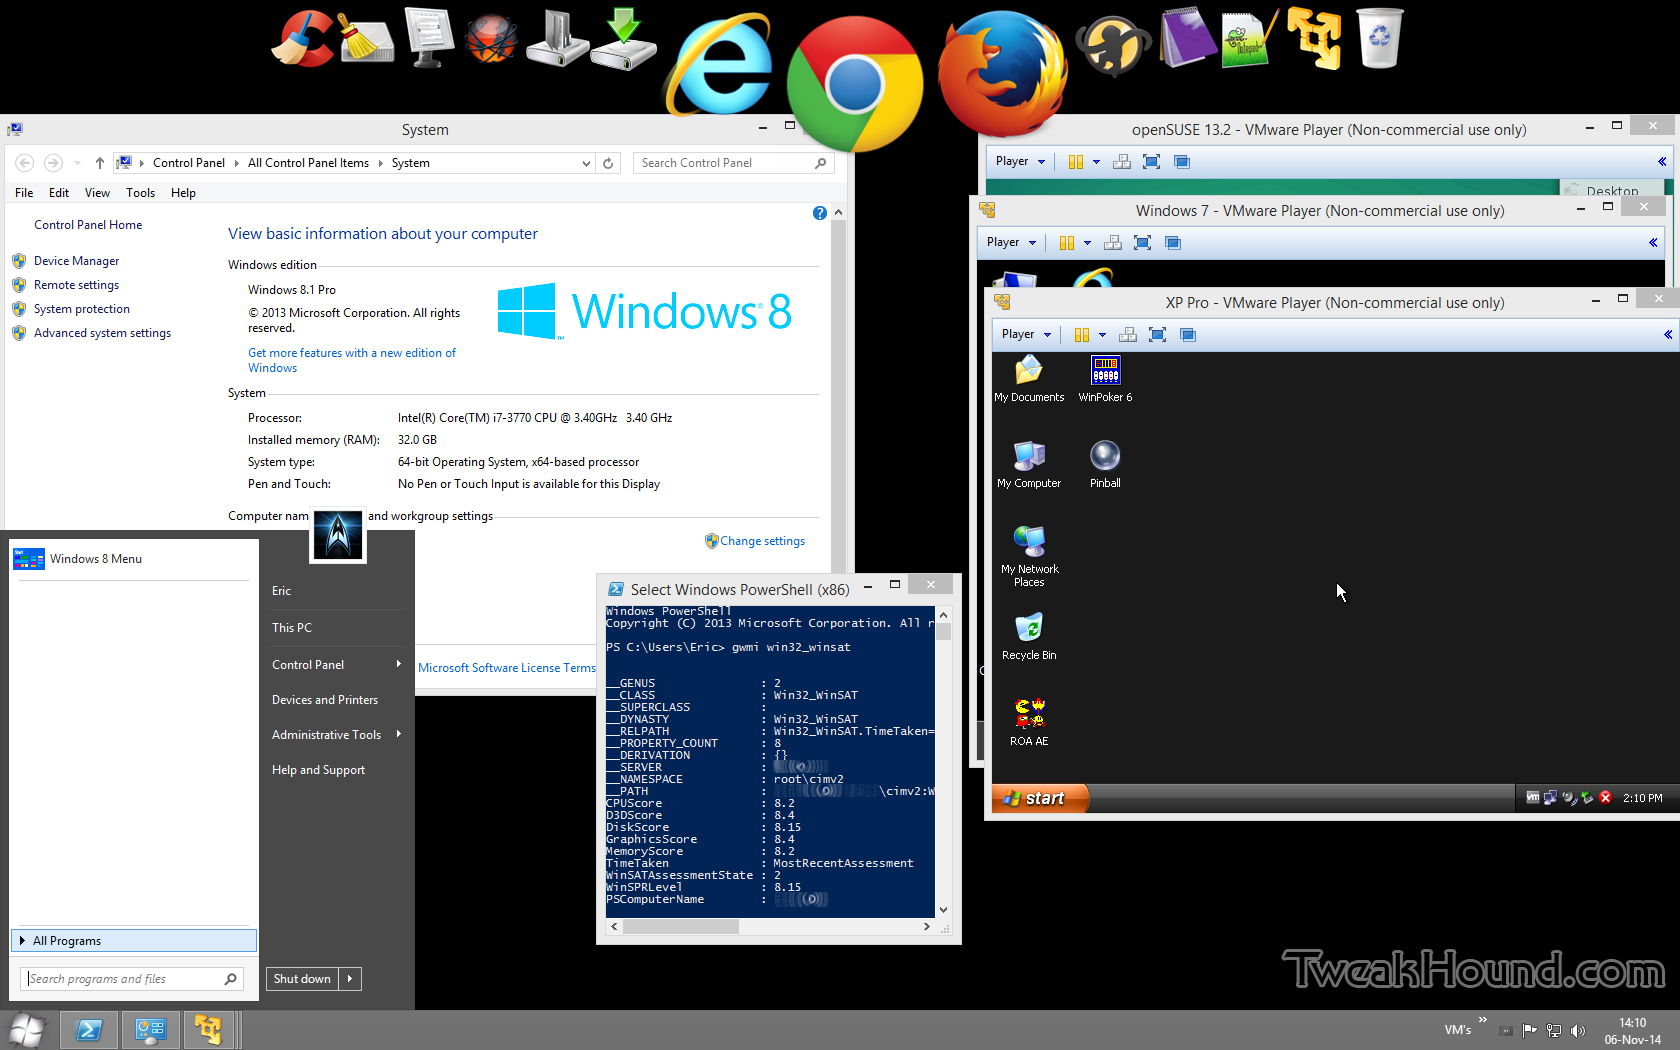Click the PowerShell taskbar icon
Screen dimensions: 1680x1050
[89, 1030]
